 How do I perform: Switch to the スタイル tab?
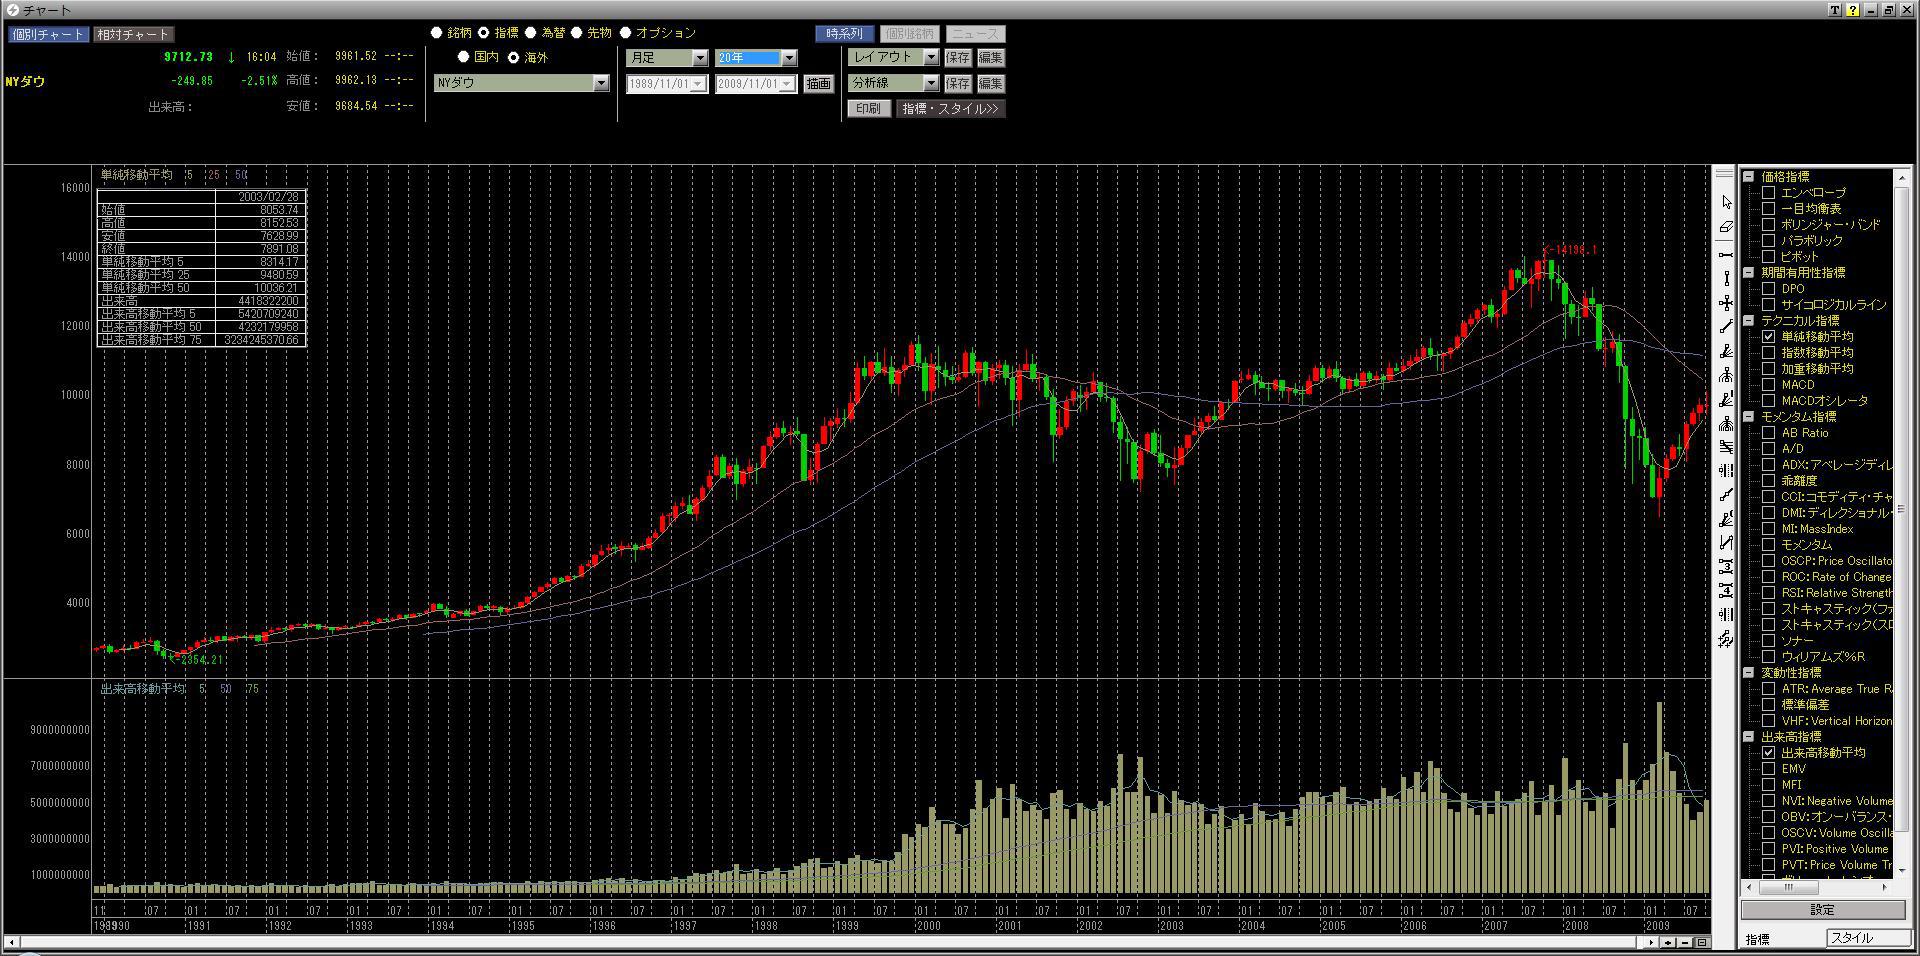pos(1865,938)
